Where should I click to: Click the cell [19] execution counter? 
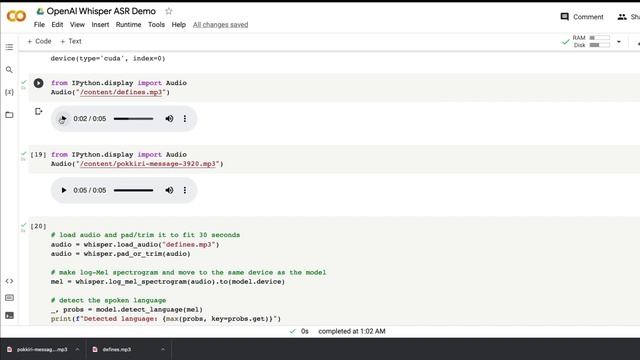click(38, 155)
